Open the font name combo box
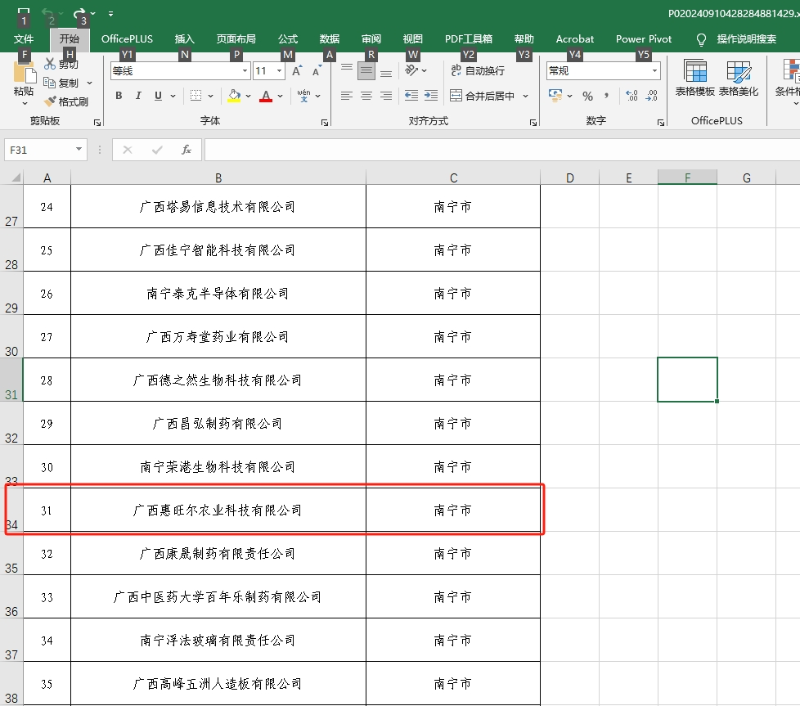The width and height of the screenshot is (800, 706). pos(180,71)
